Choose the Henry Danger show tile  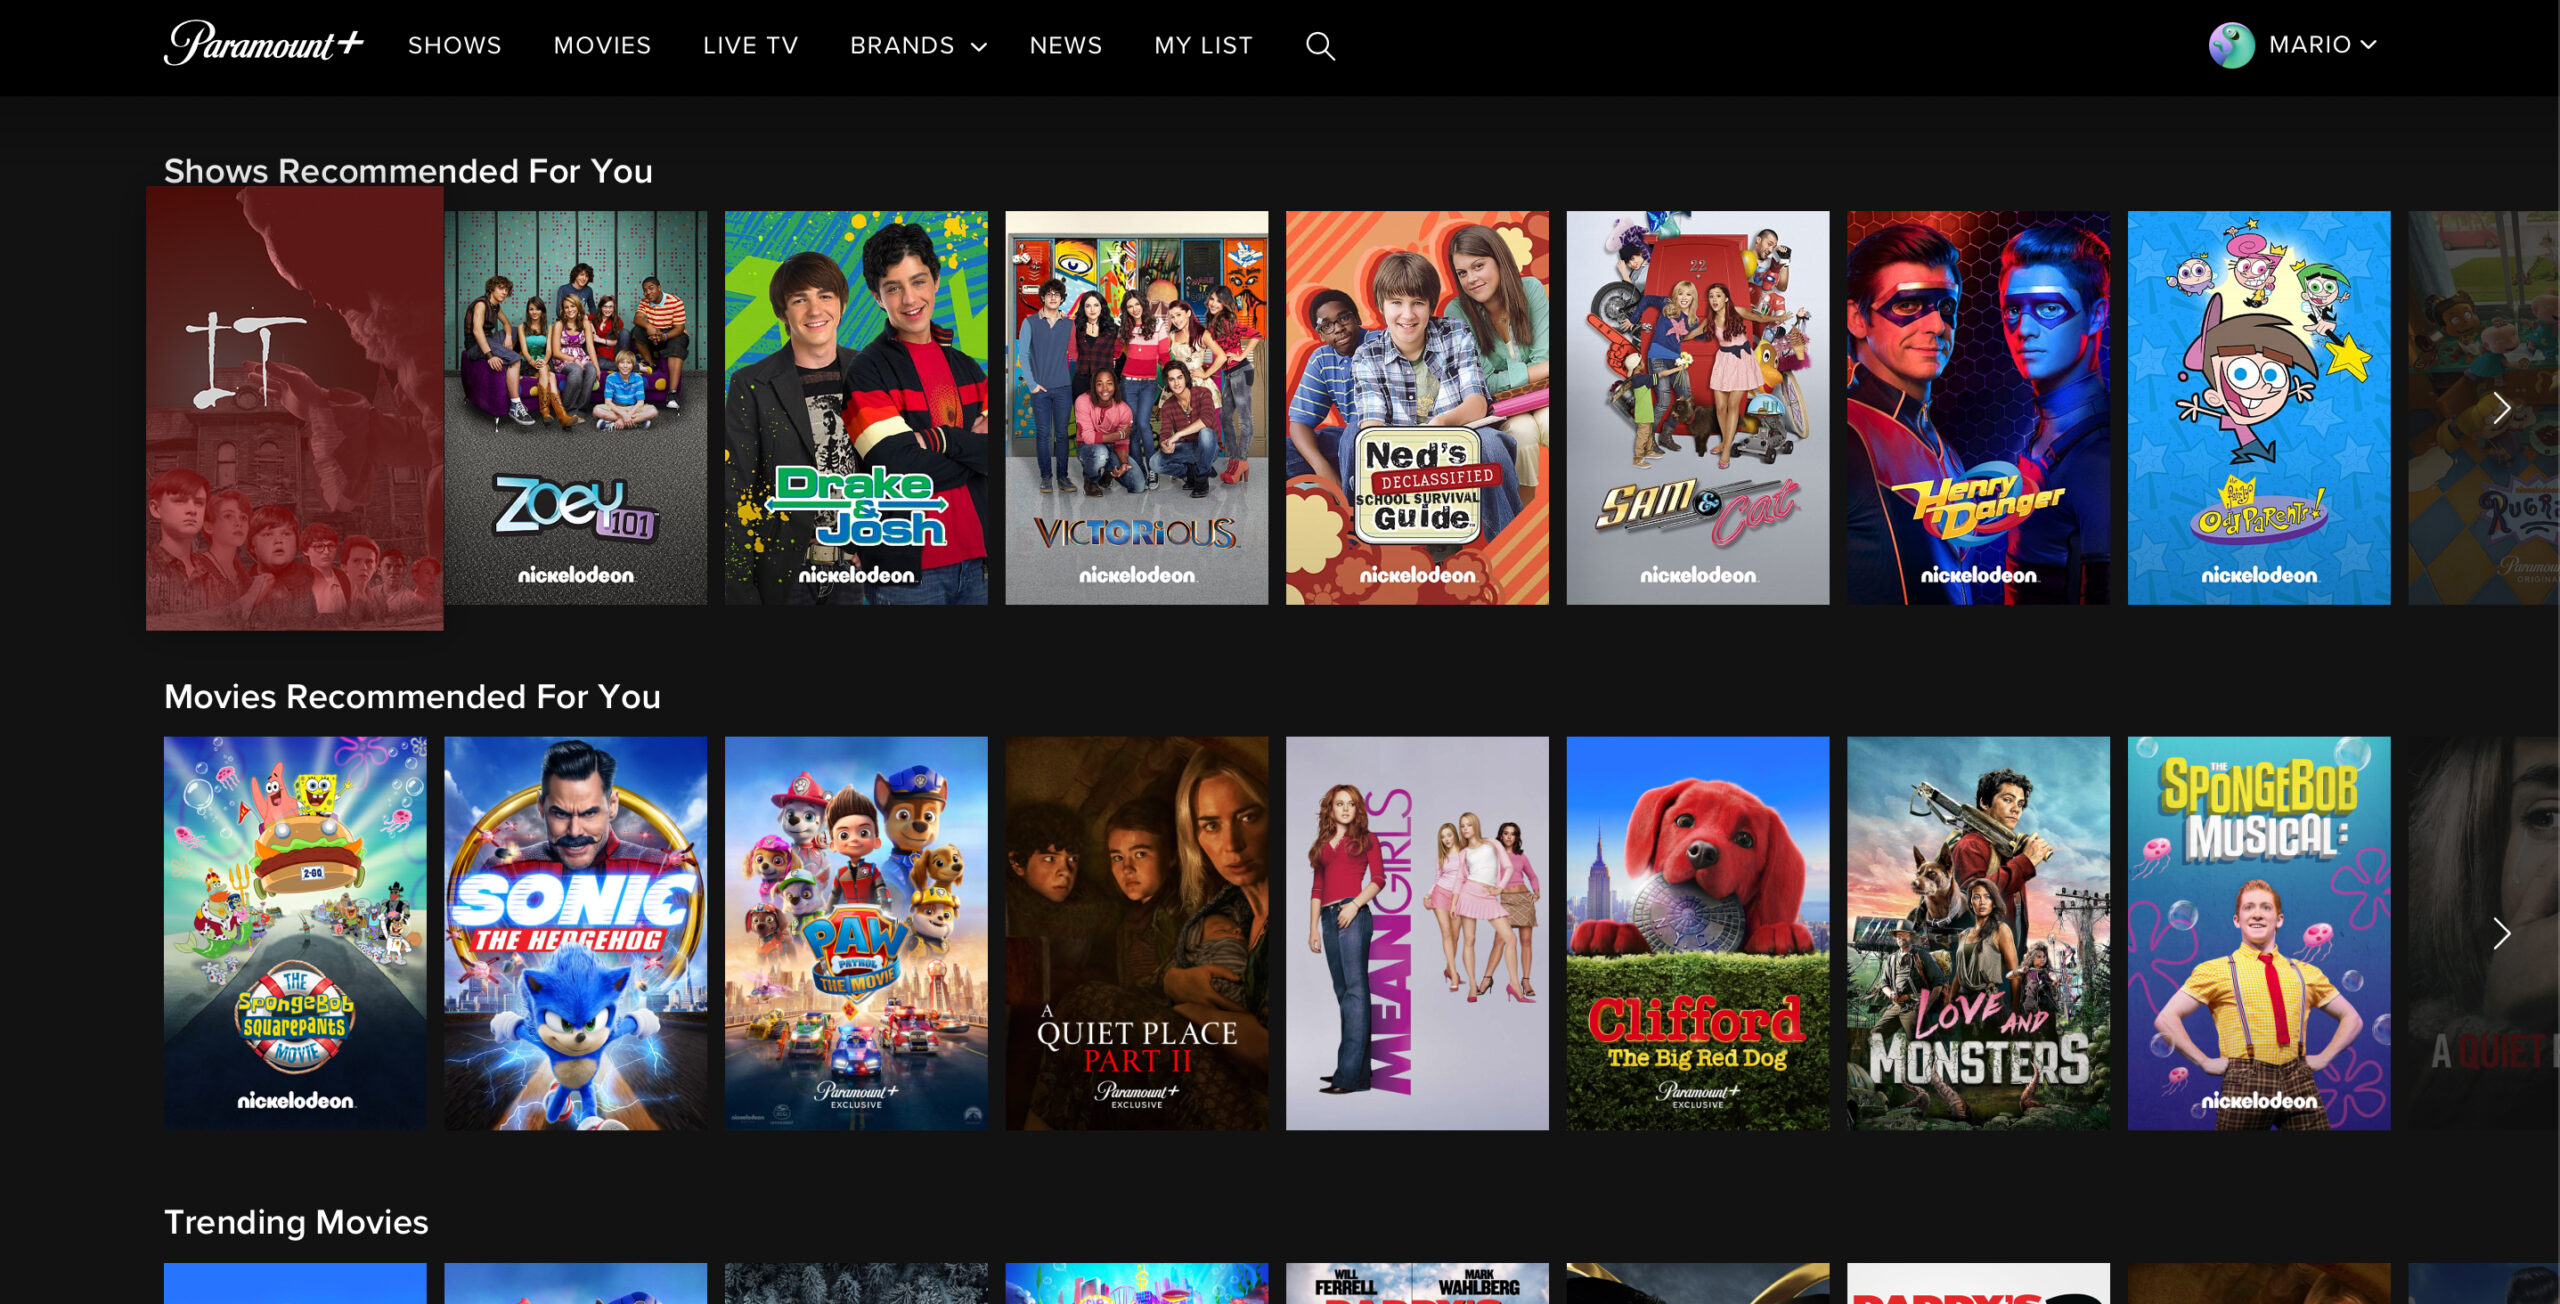[1978, 408]
